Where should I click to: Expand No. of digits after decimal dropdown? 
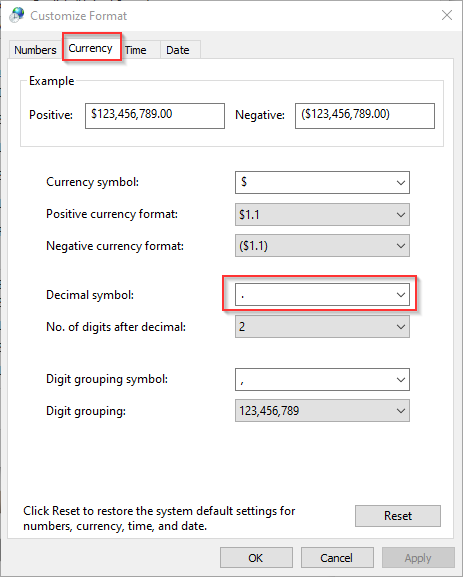[322, 327]
